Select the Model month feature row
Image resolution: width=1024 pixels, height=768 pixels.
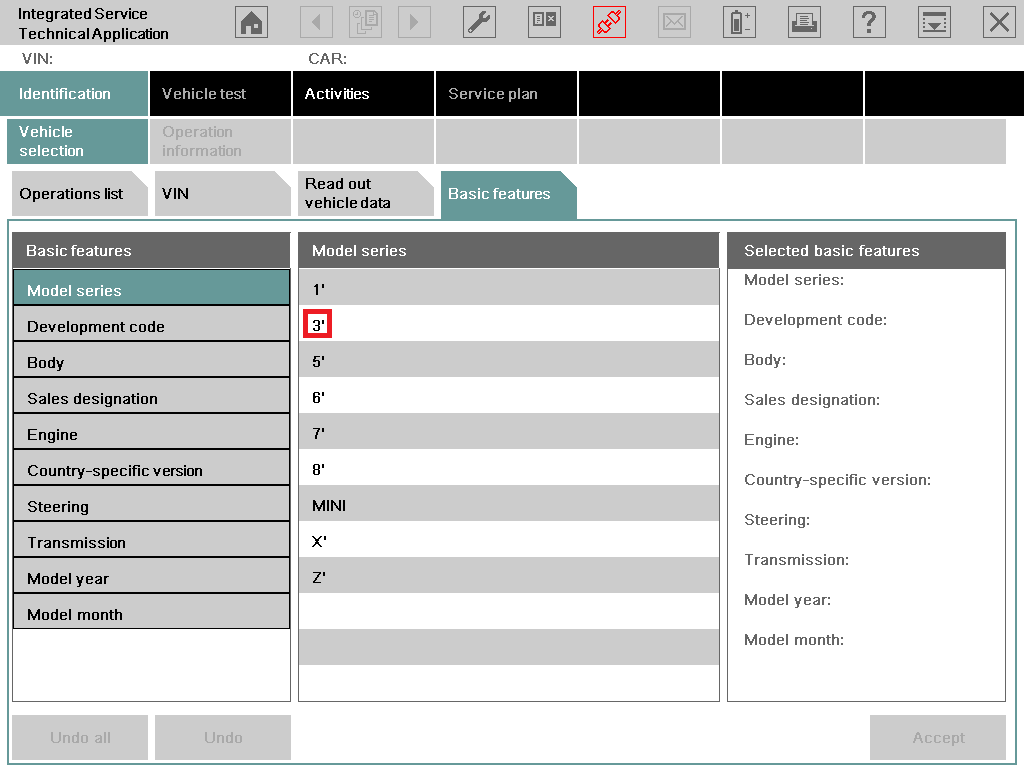point(152,611)
